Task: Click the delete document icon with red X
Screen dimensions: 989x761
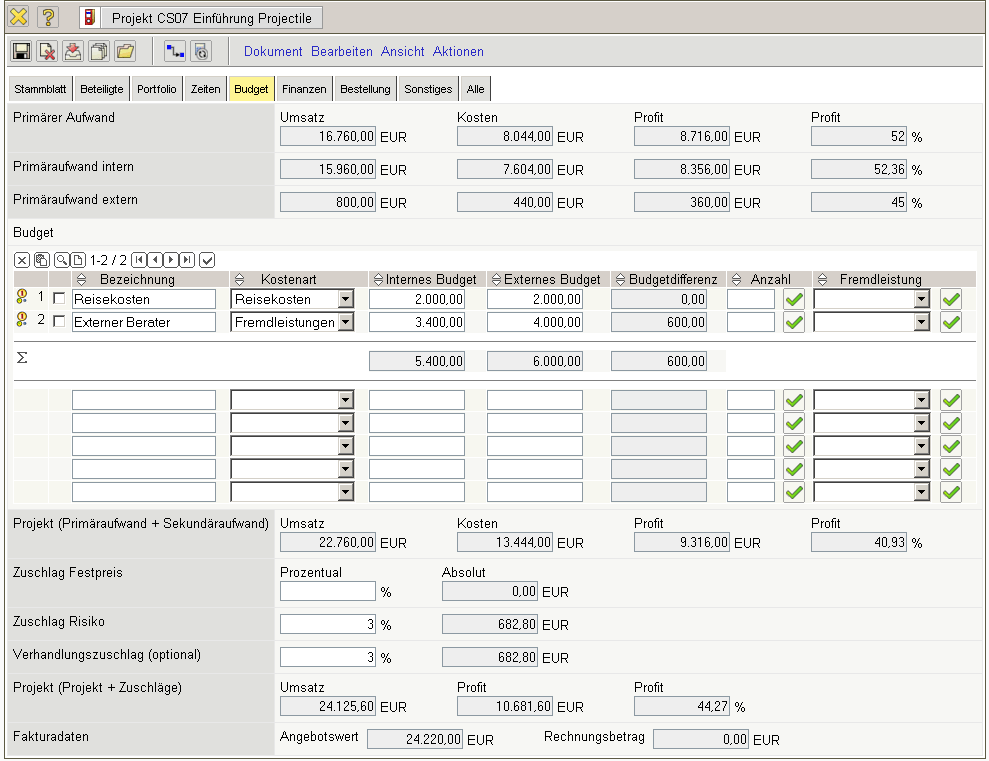Action: 47,51
